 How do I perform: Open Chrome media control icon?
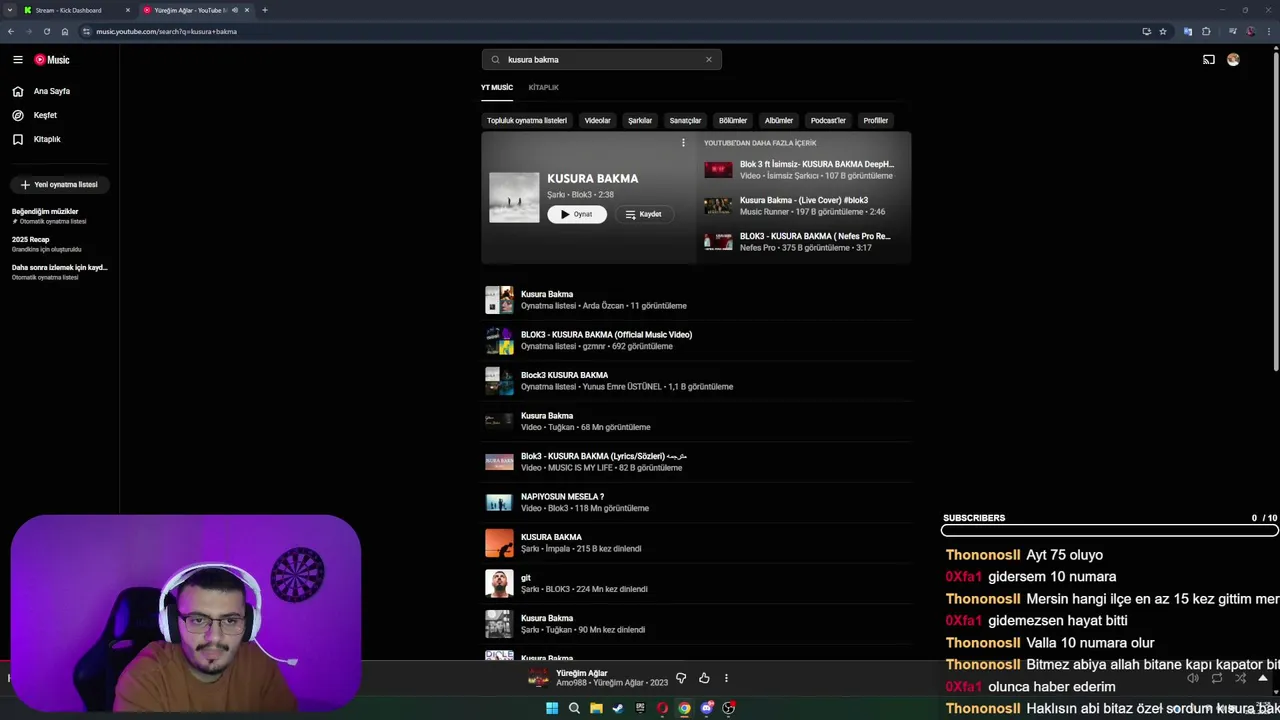1232,31
